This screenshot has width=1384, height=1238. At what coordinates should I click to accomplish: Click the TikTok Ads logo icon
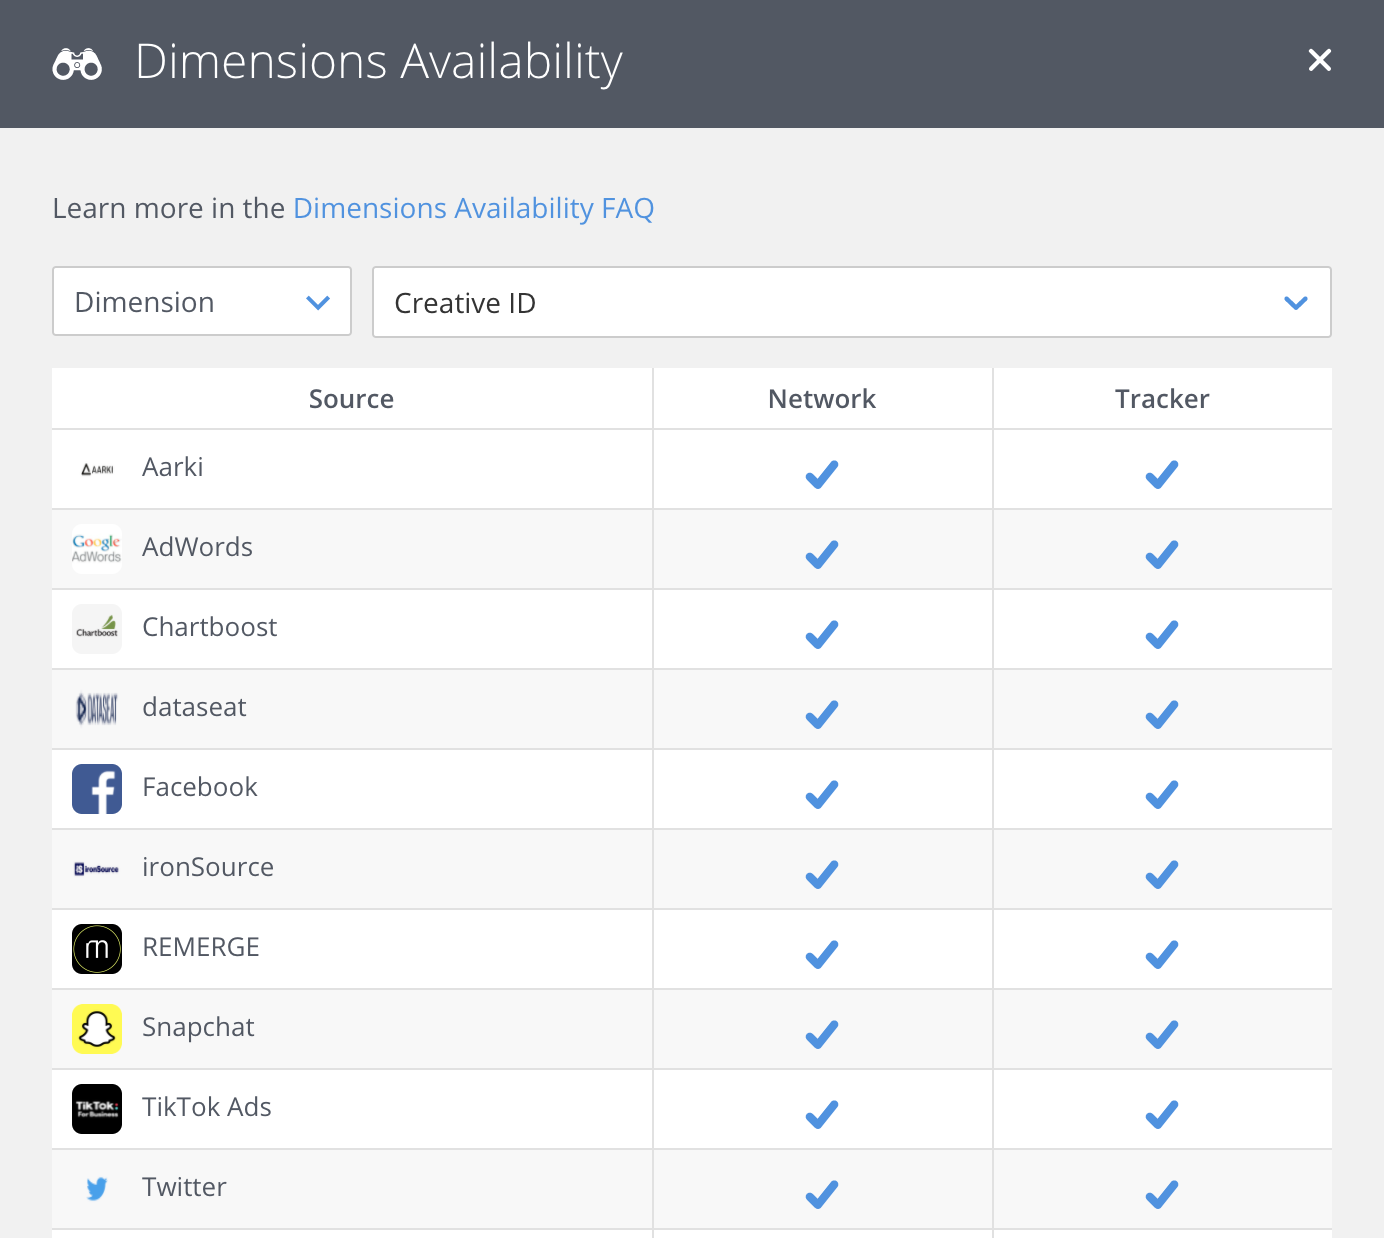tap(97, 1109)
